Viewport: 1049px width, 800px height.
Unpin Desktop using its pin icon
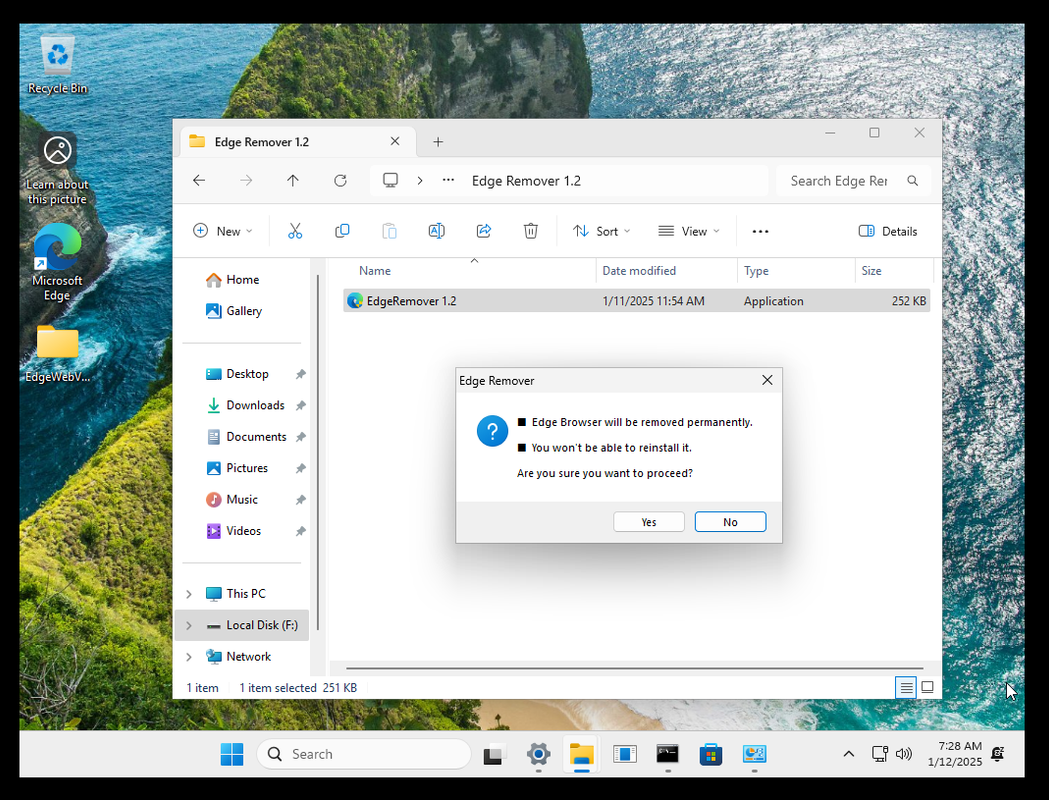(x=300, y=375)
